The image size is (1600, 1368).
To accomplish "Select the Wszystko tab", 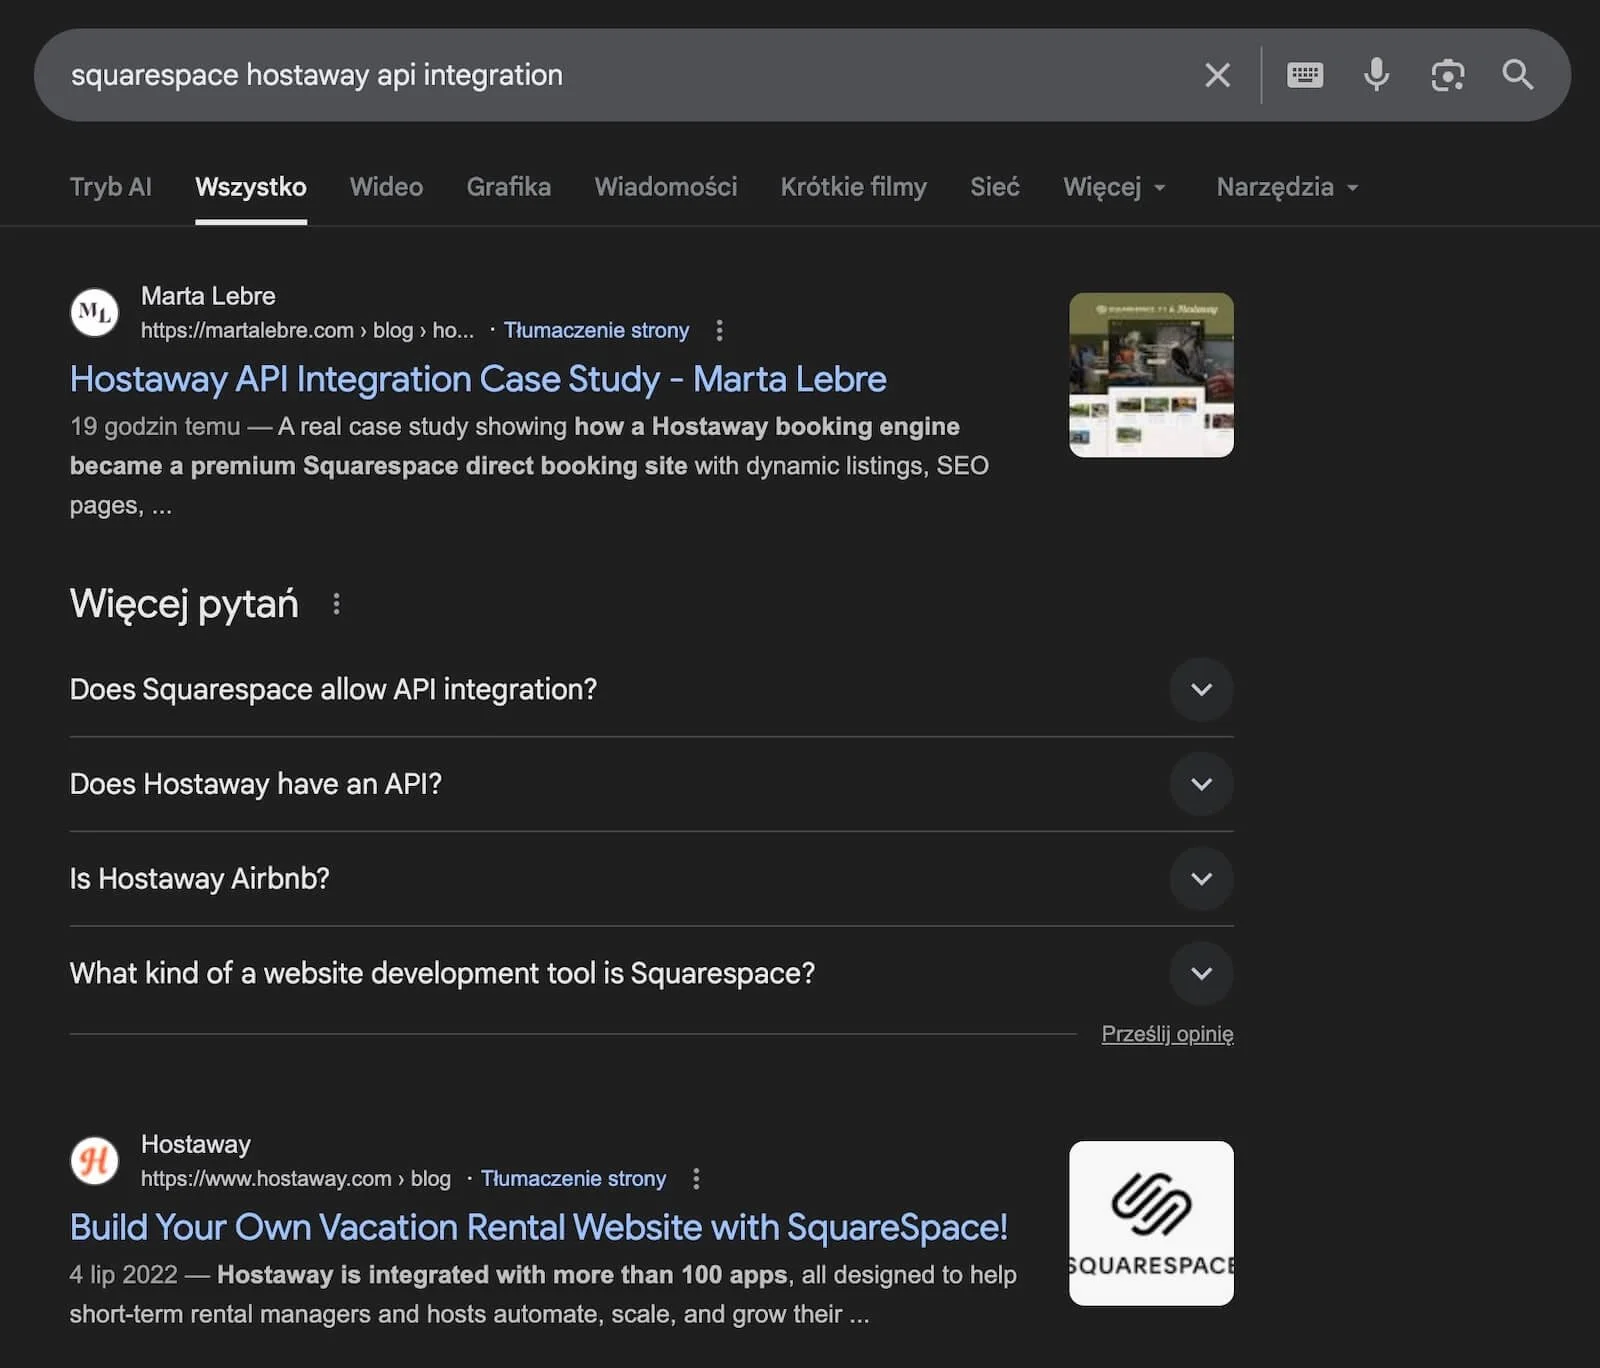I will point(251,187).
